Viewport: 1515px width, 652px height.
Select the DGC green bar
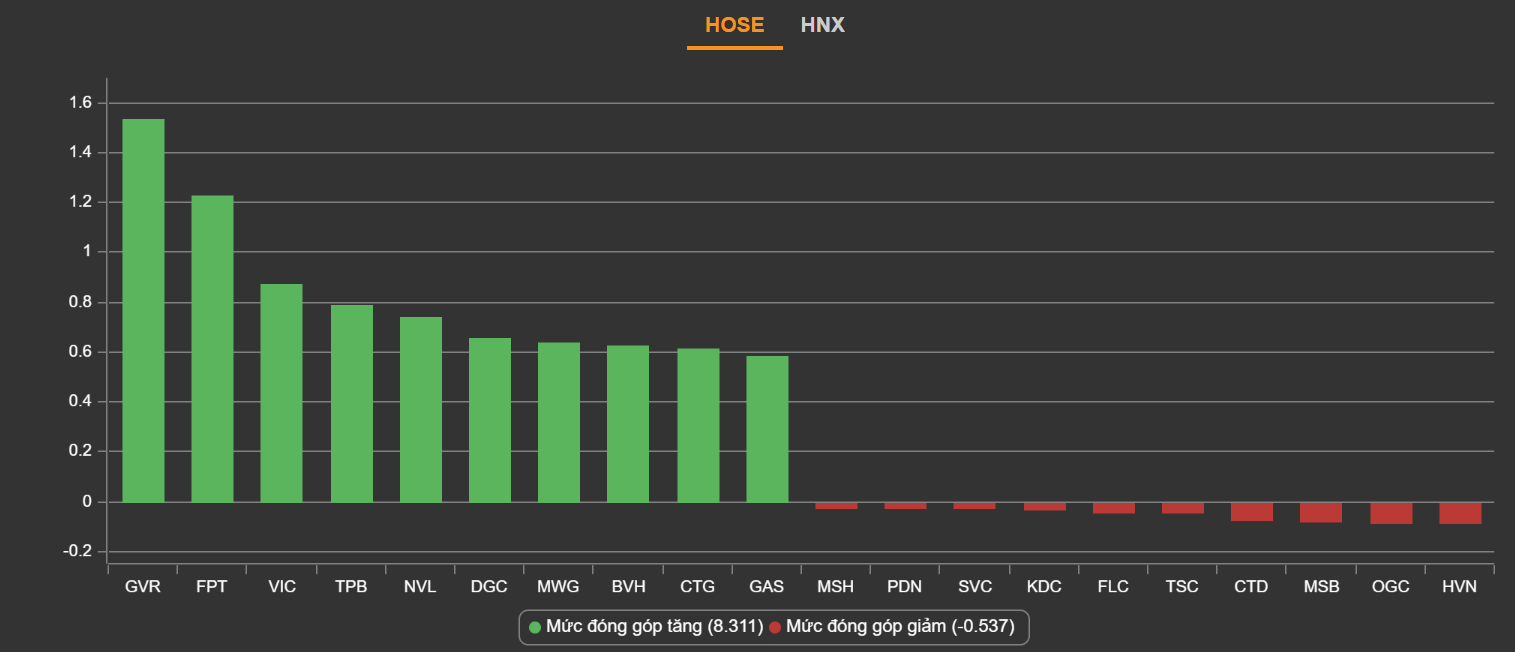[x=490, y=420]
